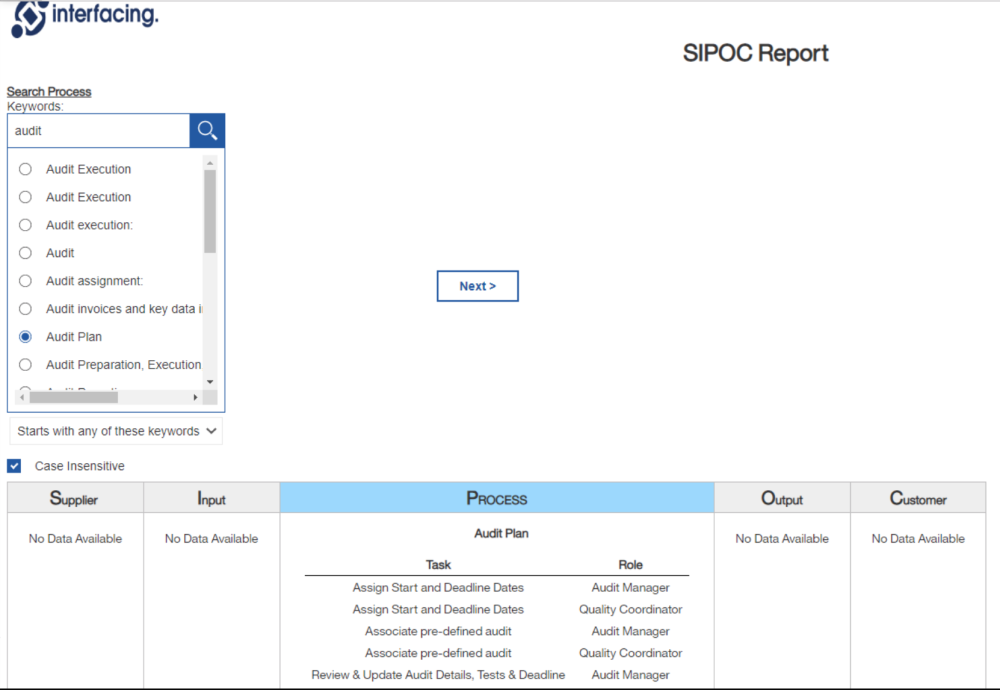Click the Search Process link

49,92
